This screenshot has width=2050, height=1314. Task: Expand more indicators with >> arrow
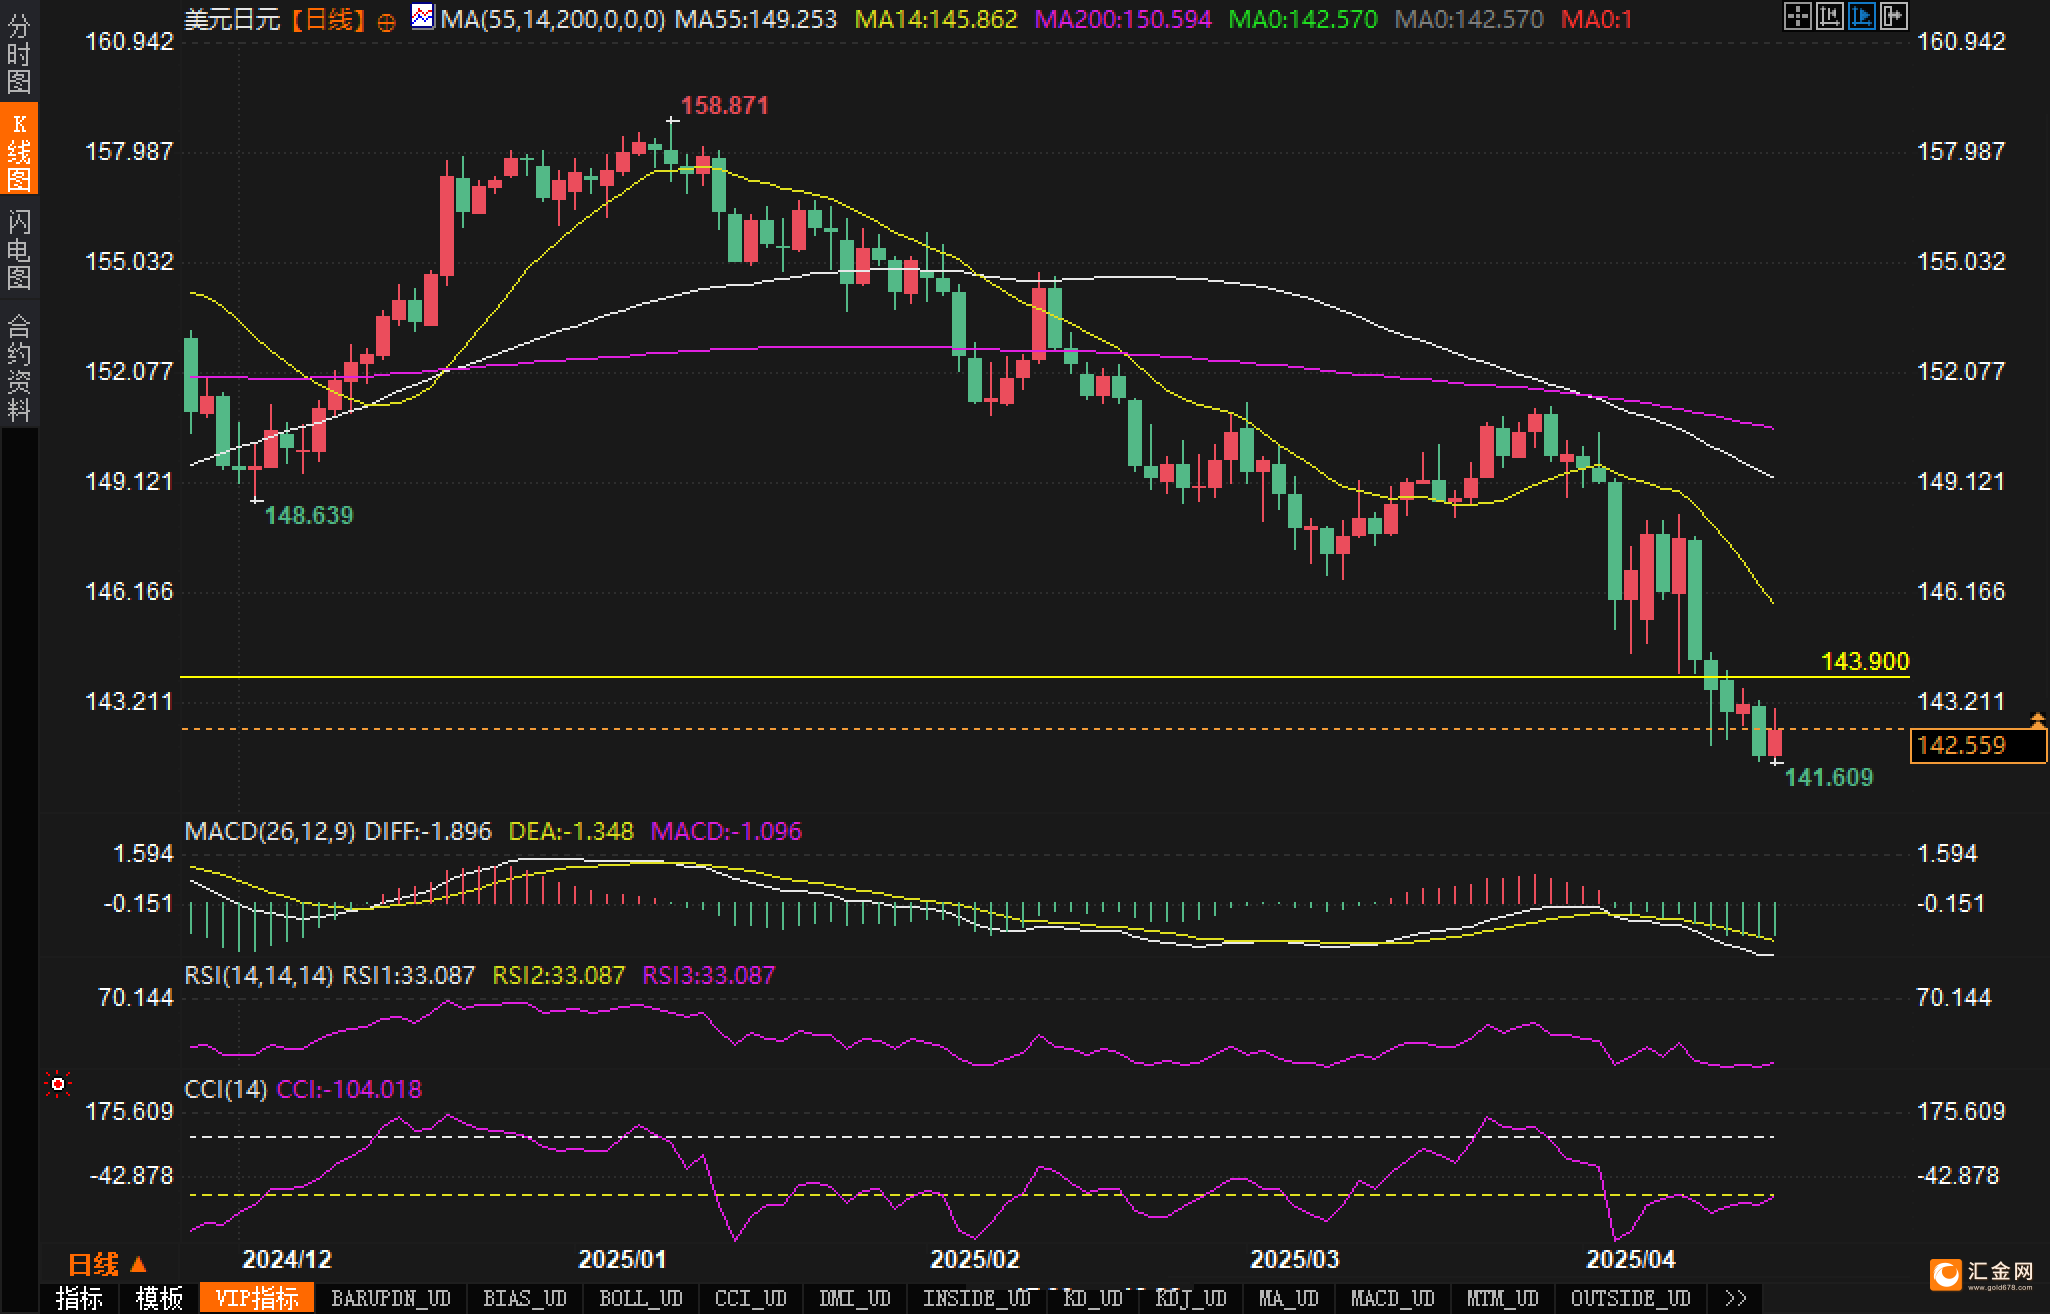(x=1736, y=1298)
